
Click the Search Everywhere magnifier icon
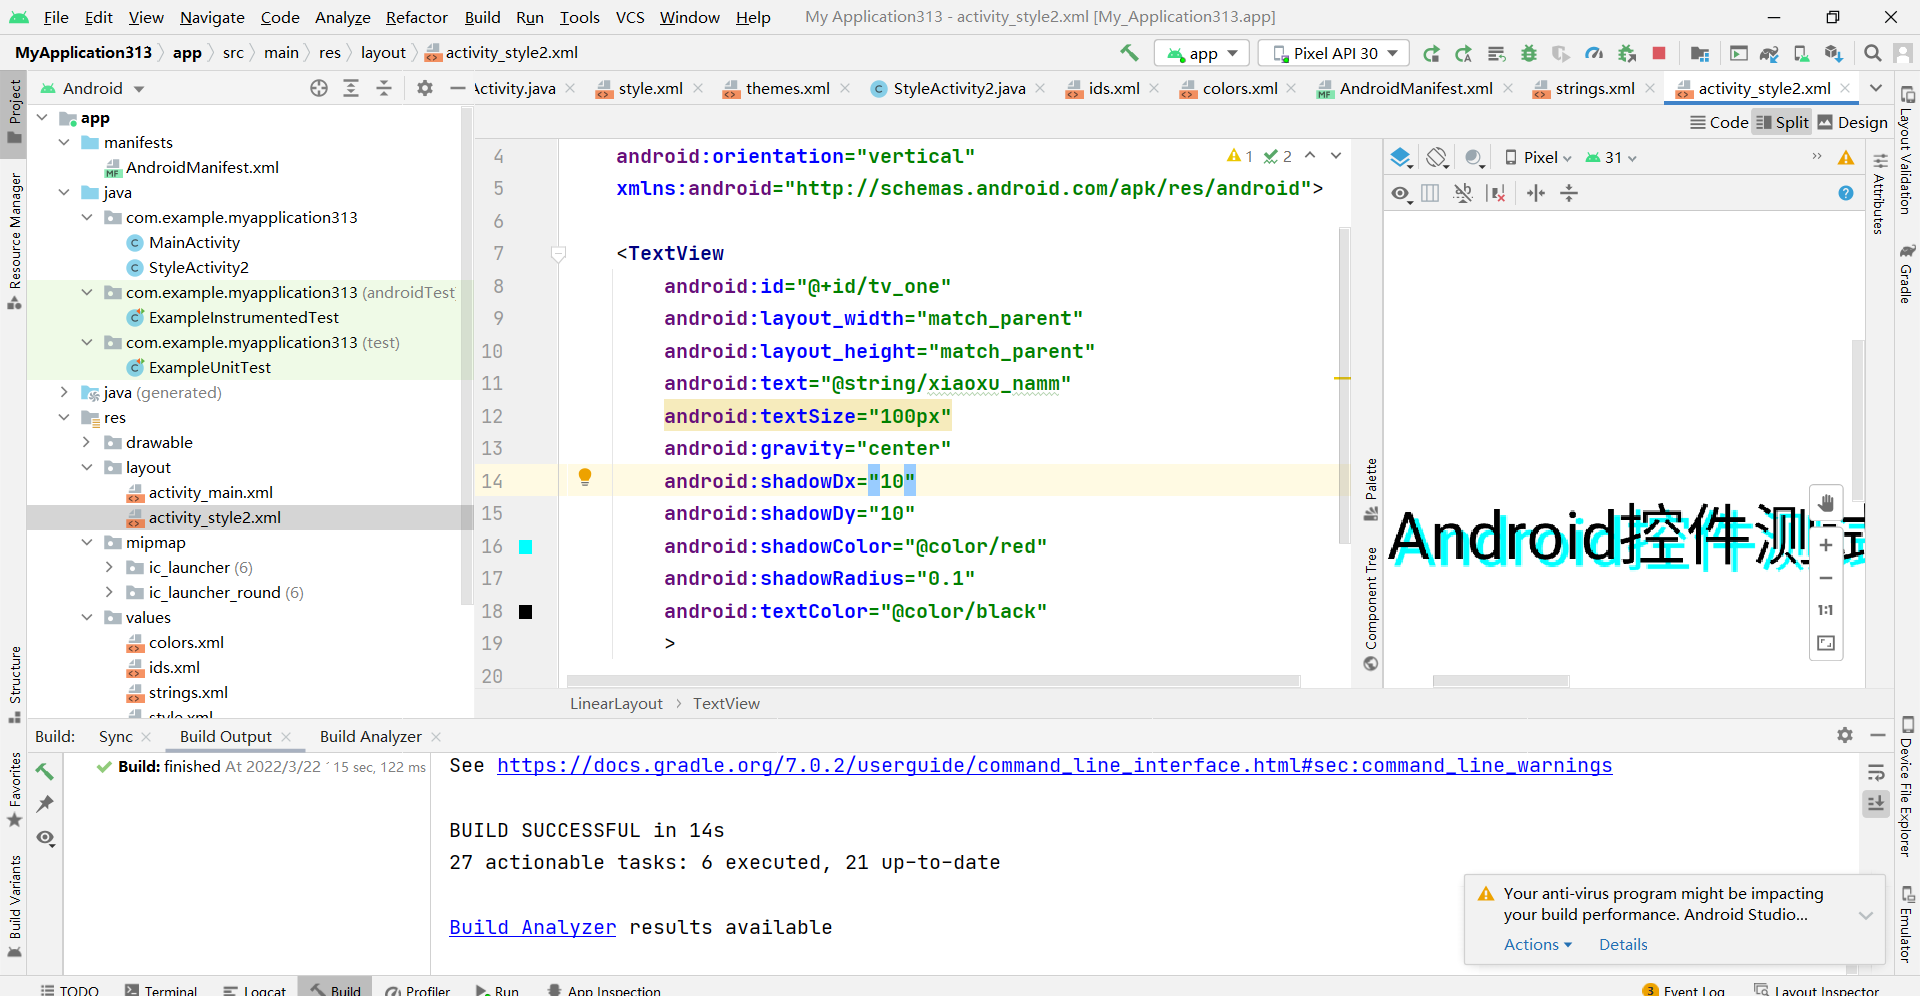pyautogui.click(x=1873, y=53)
